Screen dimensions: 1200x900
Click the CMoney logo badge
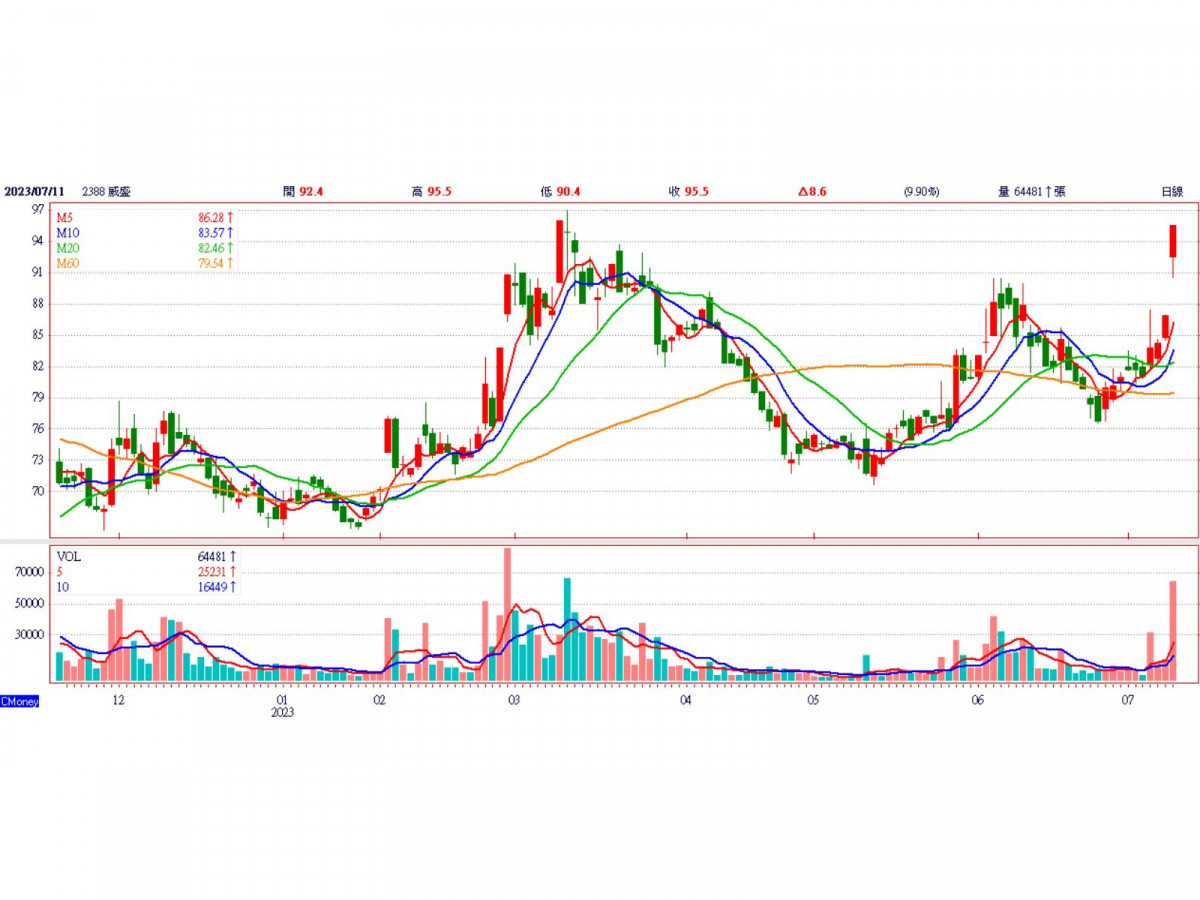(x=20, y=702)
